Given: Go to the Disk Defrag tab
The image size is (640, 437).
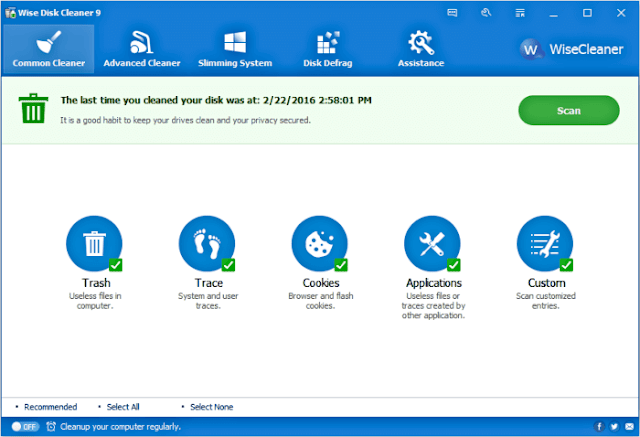Looking at the screenshot, I should (x=328, y=49).
